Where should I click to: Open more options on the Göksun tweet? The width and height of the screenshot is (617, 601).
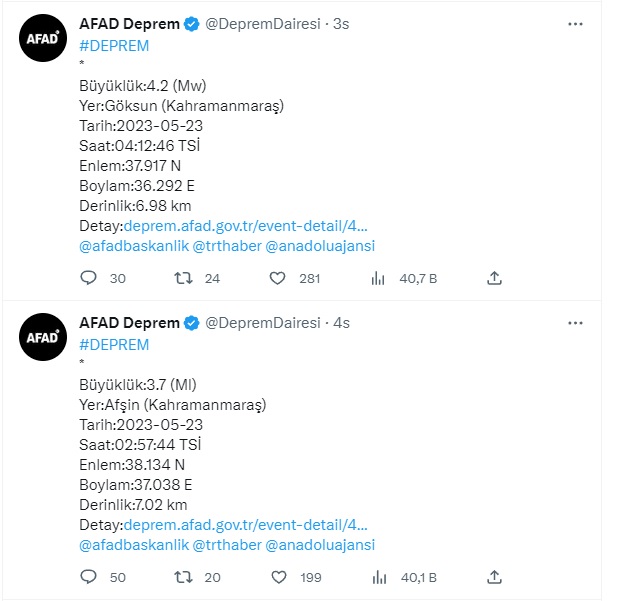(x=575, y=24)
